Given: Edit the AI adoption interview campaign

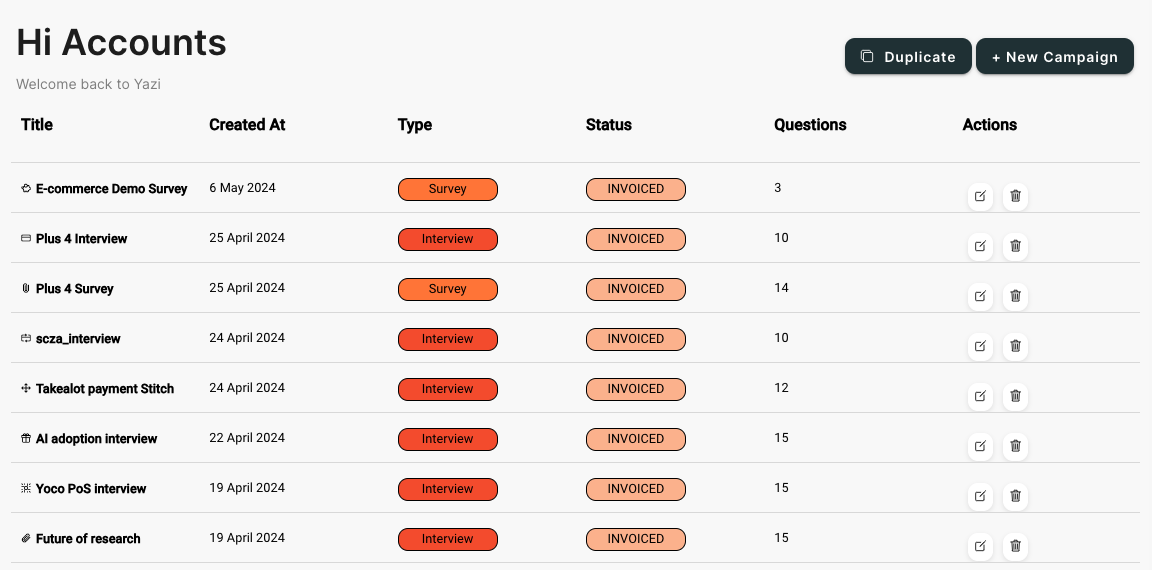Looking at the screenshot, I should [980, 446].
